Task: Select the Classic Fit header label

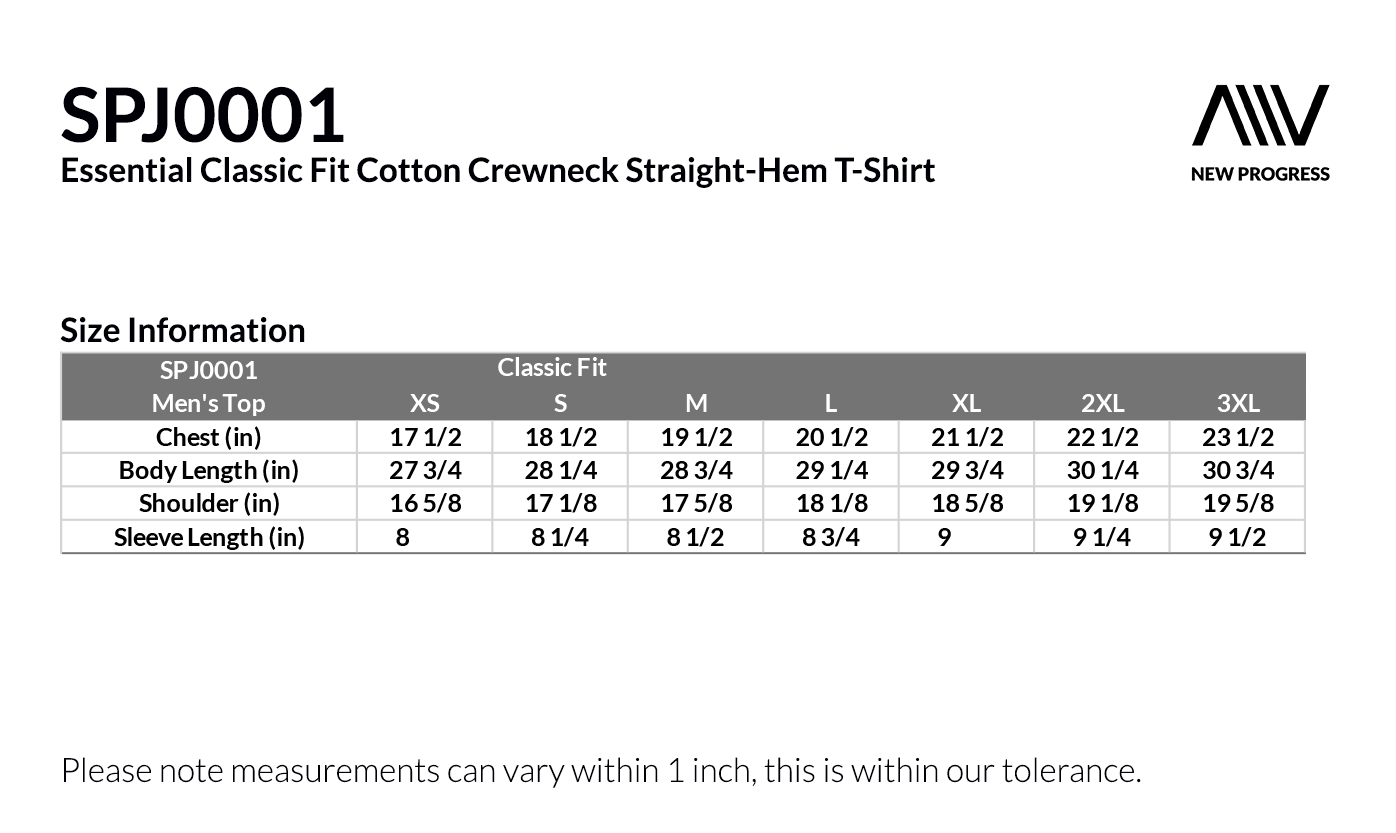Action: 552,368
